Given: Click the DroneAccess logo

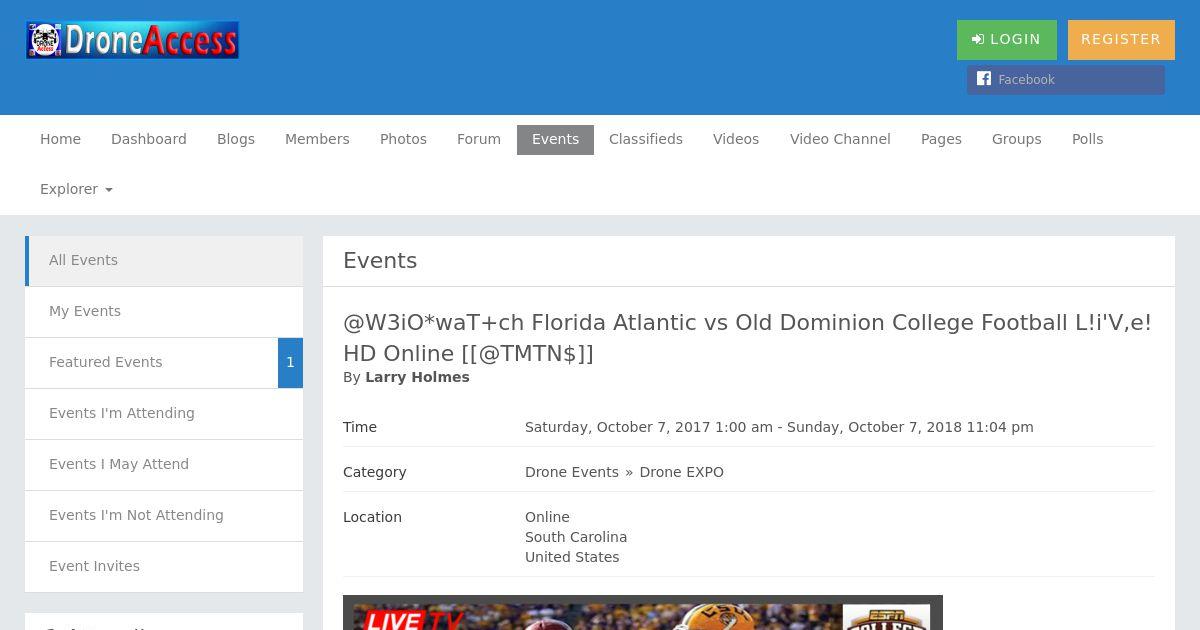Looking at the screenshot, I should coord(132,40).
